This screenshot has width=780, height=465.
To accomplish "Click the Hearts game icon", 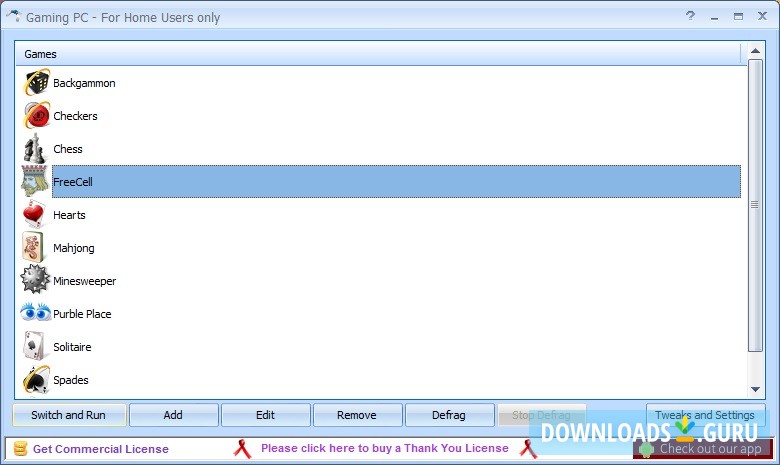I will [x=34, y=214].
